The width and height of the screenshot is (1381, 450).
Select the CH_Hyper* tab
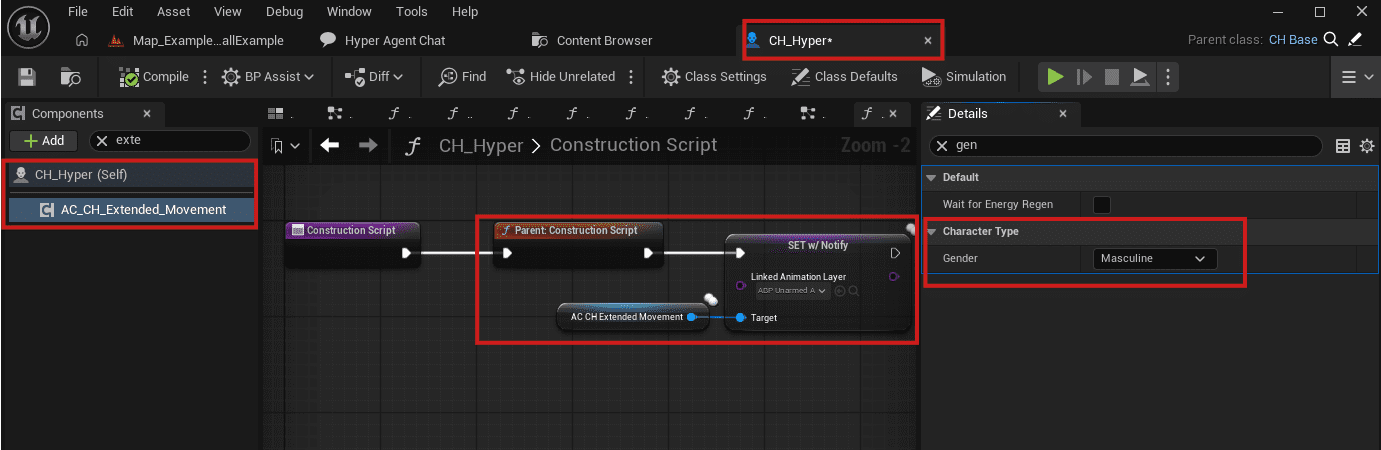click(x=800, y=41)
